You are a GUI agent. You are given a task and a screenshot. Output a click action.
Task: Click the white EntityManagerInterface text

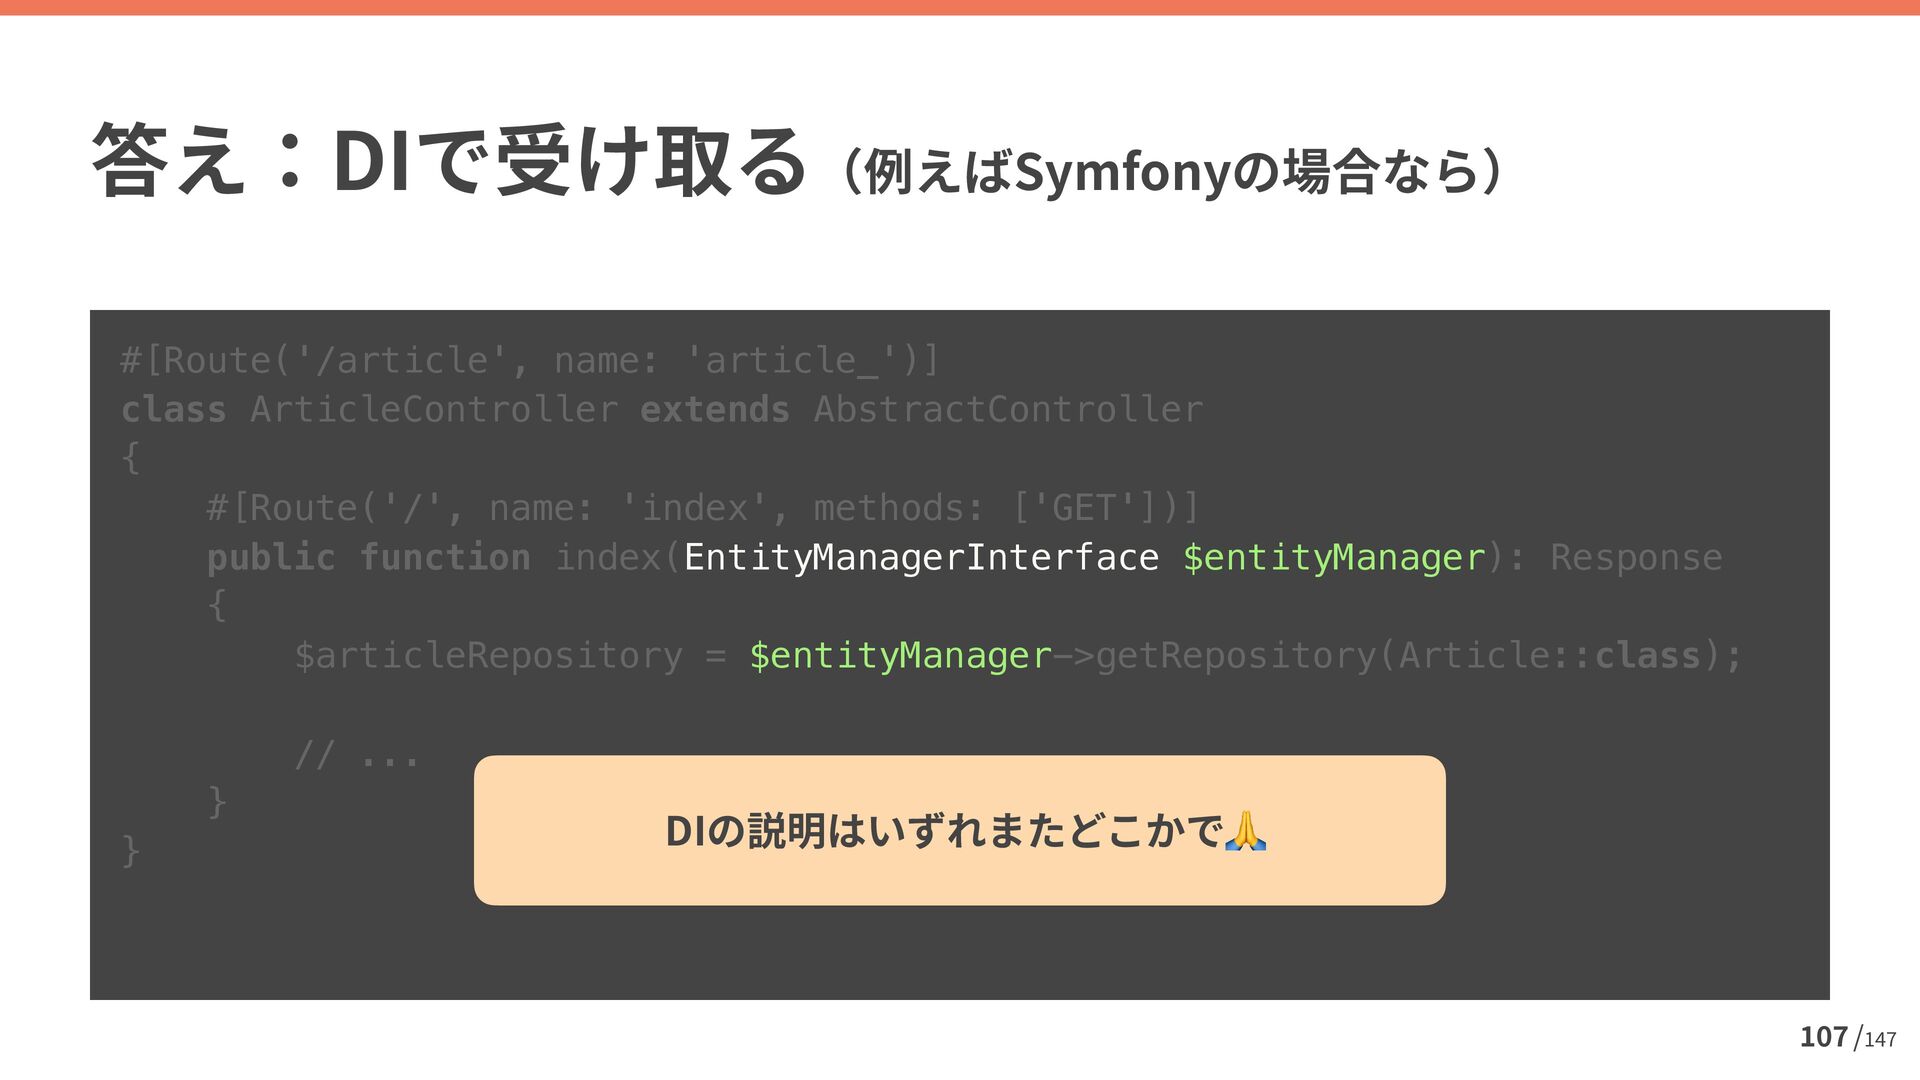[x=921, y=557]
